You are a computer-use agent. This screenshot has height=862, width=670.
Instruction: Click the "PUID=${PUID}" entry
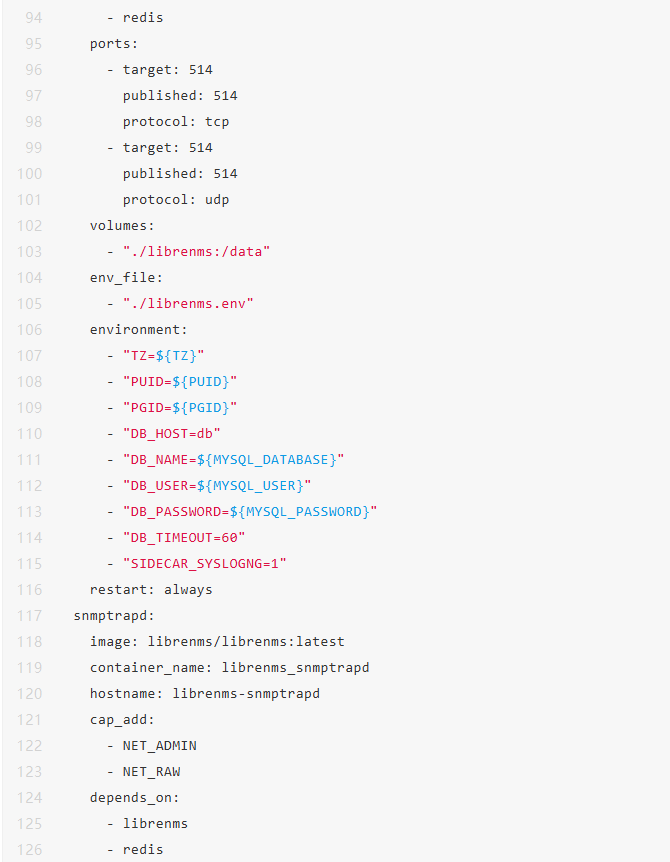[x=180, y=382]
